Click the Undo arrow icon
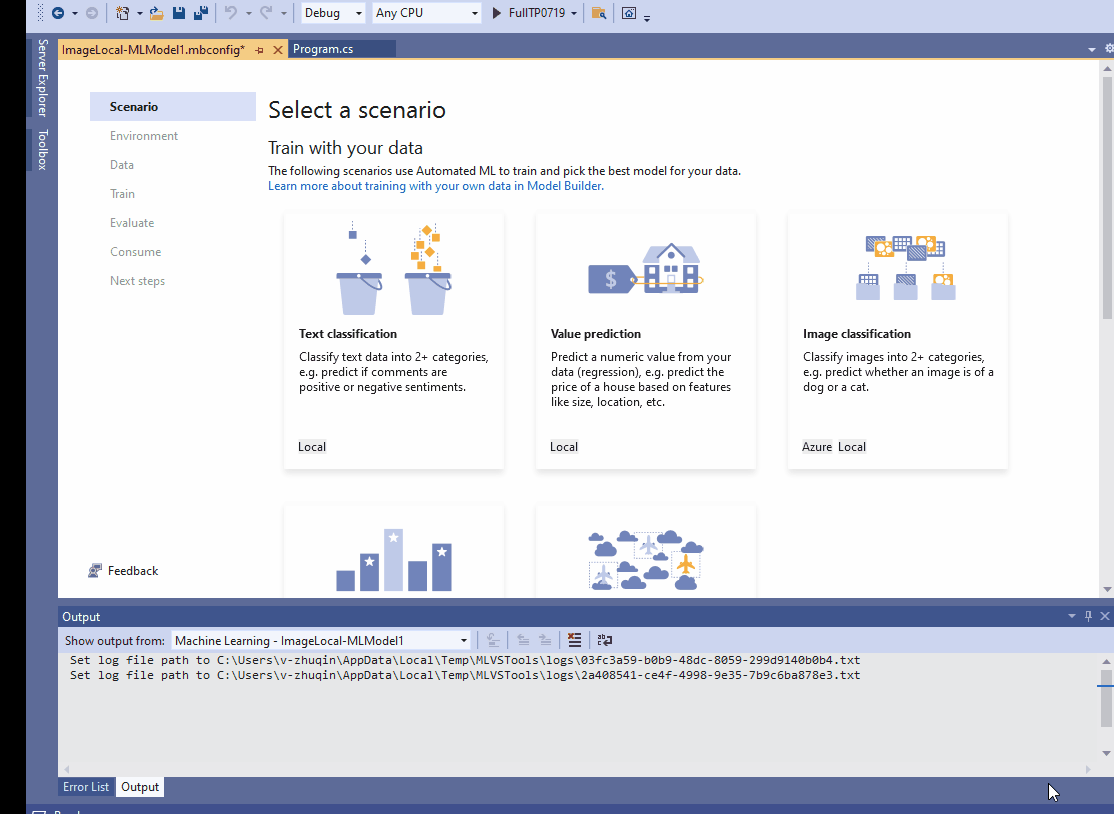Image resolution: width=1114 pixels, height=814 pixels. [x=231, y=13]
